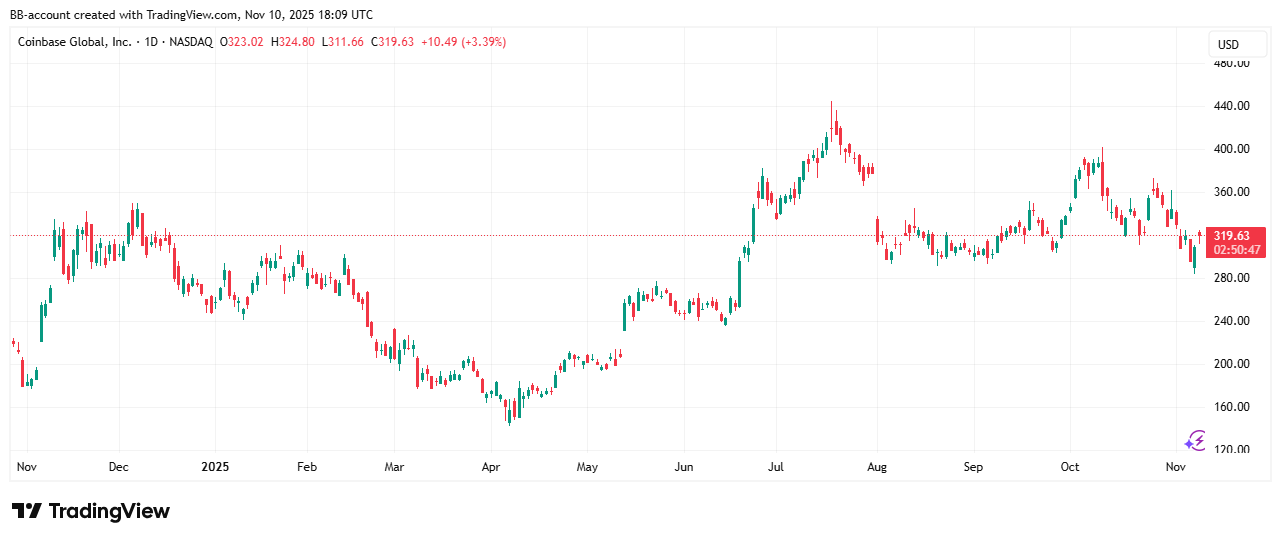Click the Apr label on the time axis
The width and height of the screenshot is (1281, 541).
[x=490, y=467]
